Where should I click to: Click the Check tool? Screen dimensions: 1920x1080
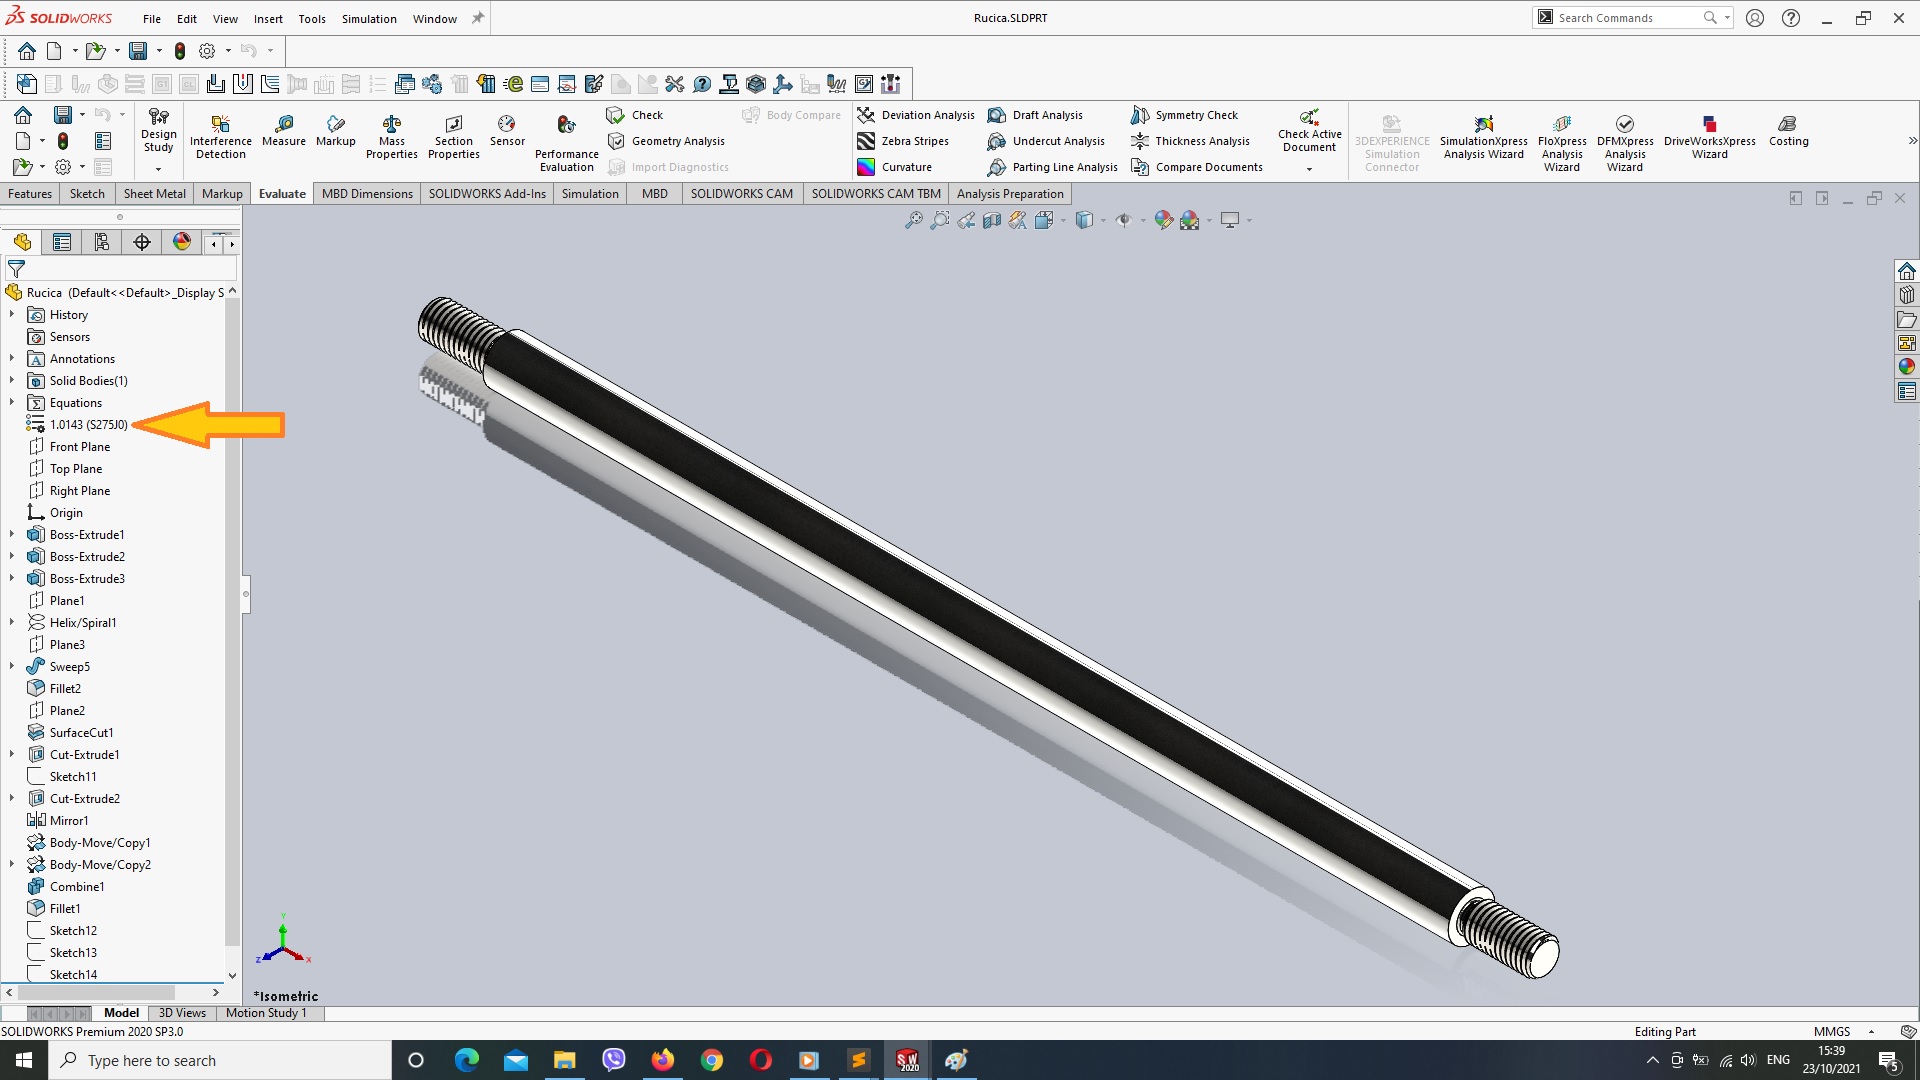click(x=635, y=115)
